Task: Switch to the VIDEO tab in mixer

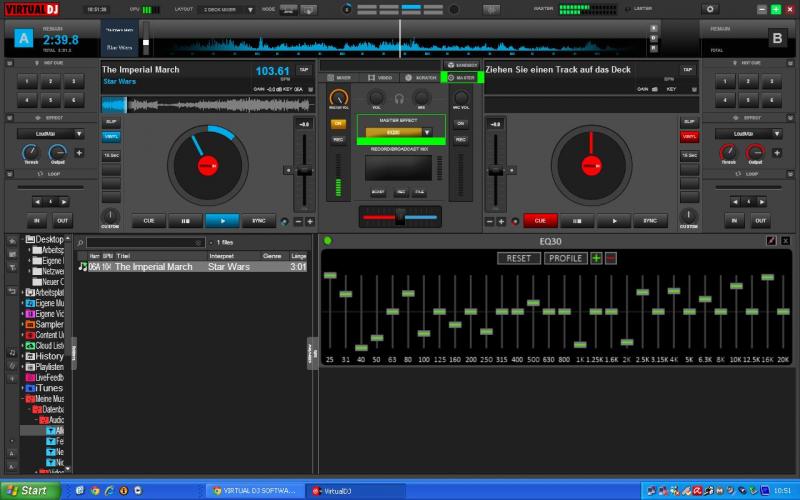Action: coord(380,77)
